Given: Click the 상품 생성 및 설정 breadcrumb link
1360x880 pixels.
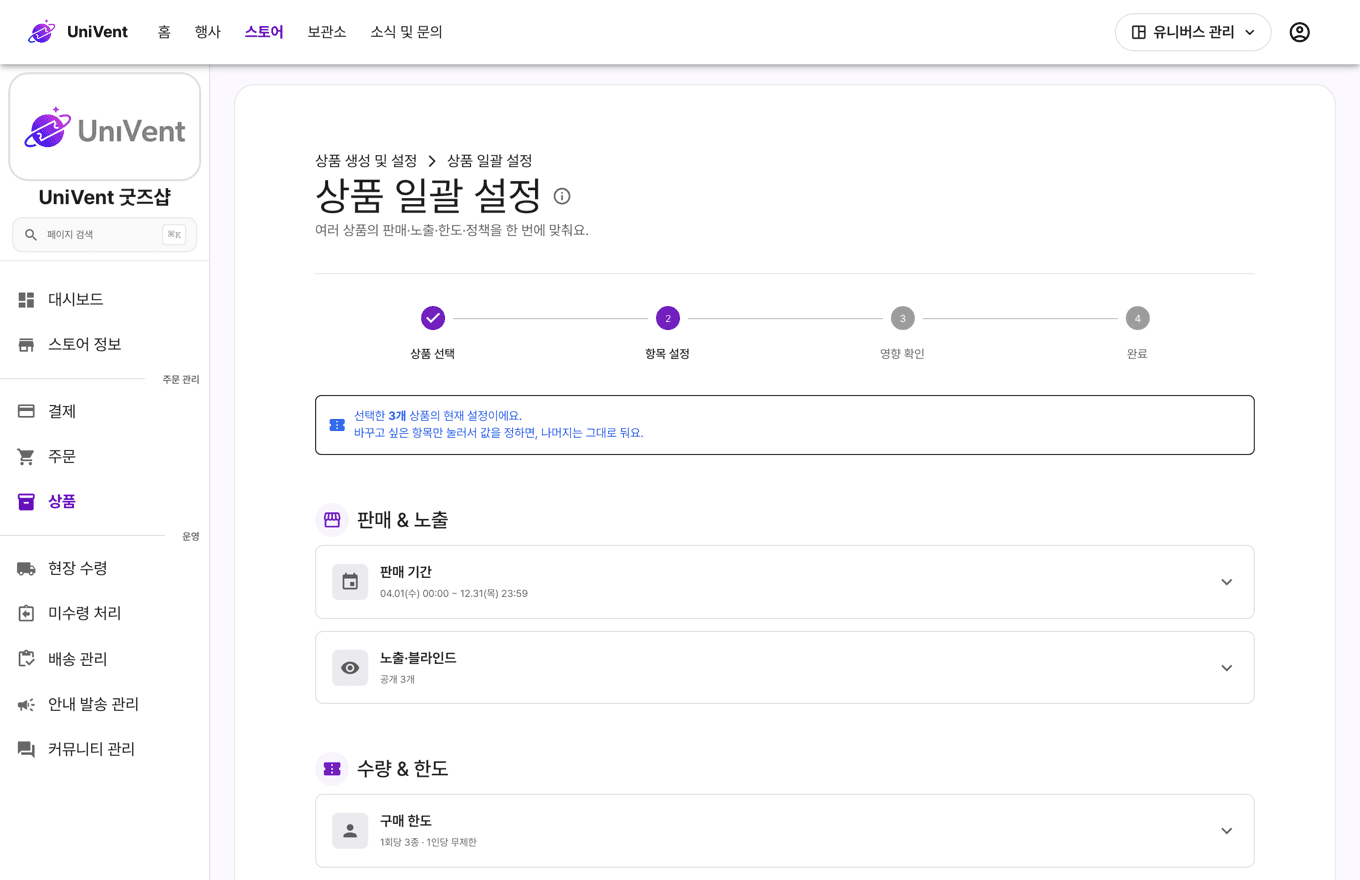Looking at the screenshot, I should point(366,161).
